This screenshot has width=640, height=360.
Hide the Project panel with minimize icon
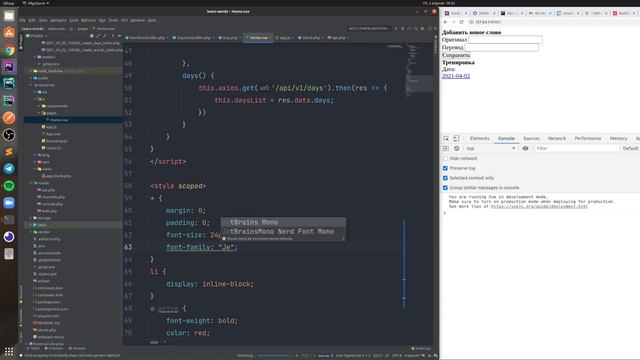tap(119, 36)
